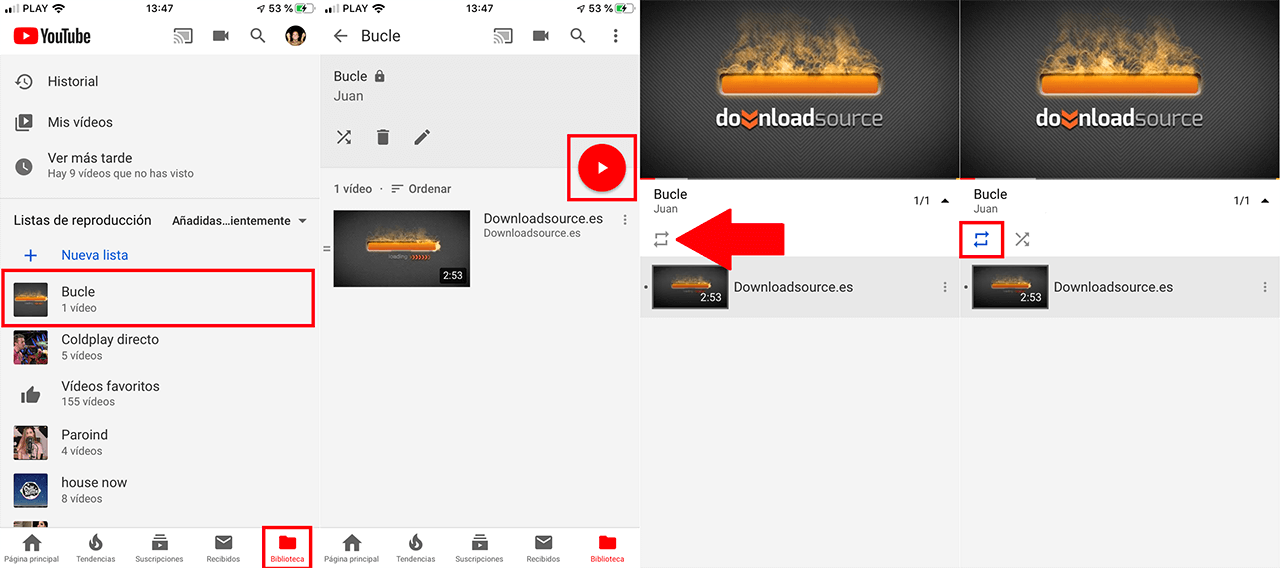Delete Bucle playlist with trash icon

(x=383, y=137)
